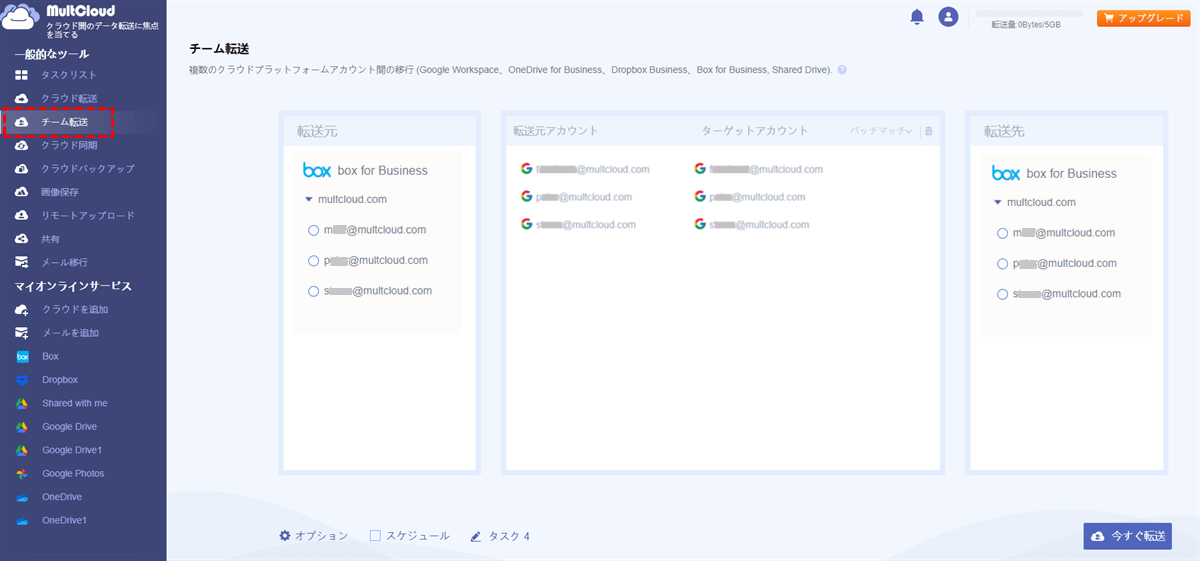The width and height of the screenshot is (1200, 561).
Task: Click the メール移行 icon
Action: pos(21,262)
